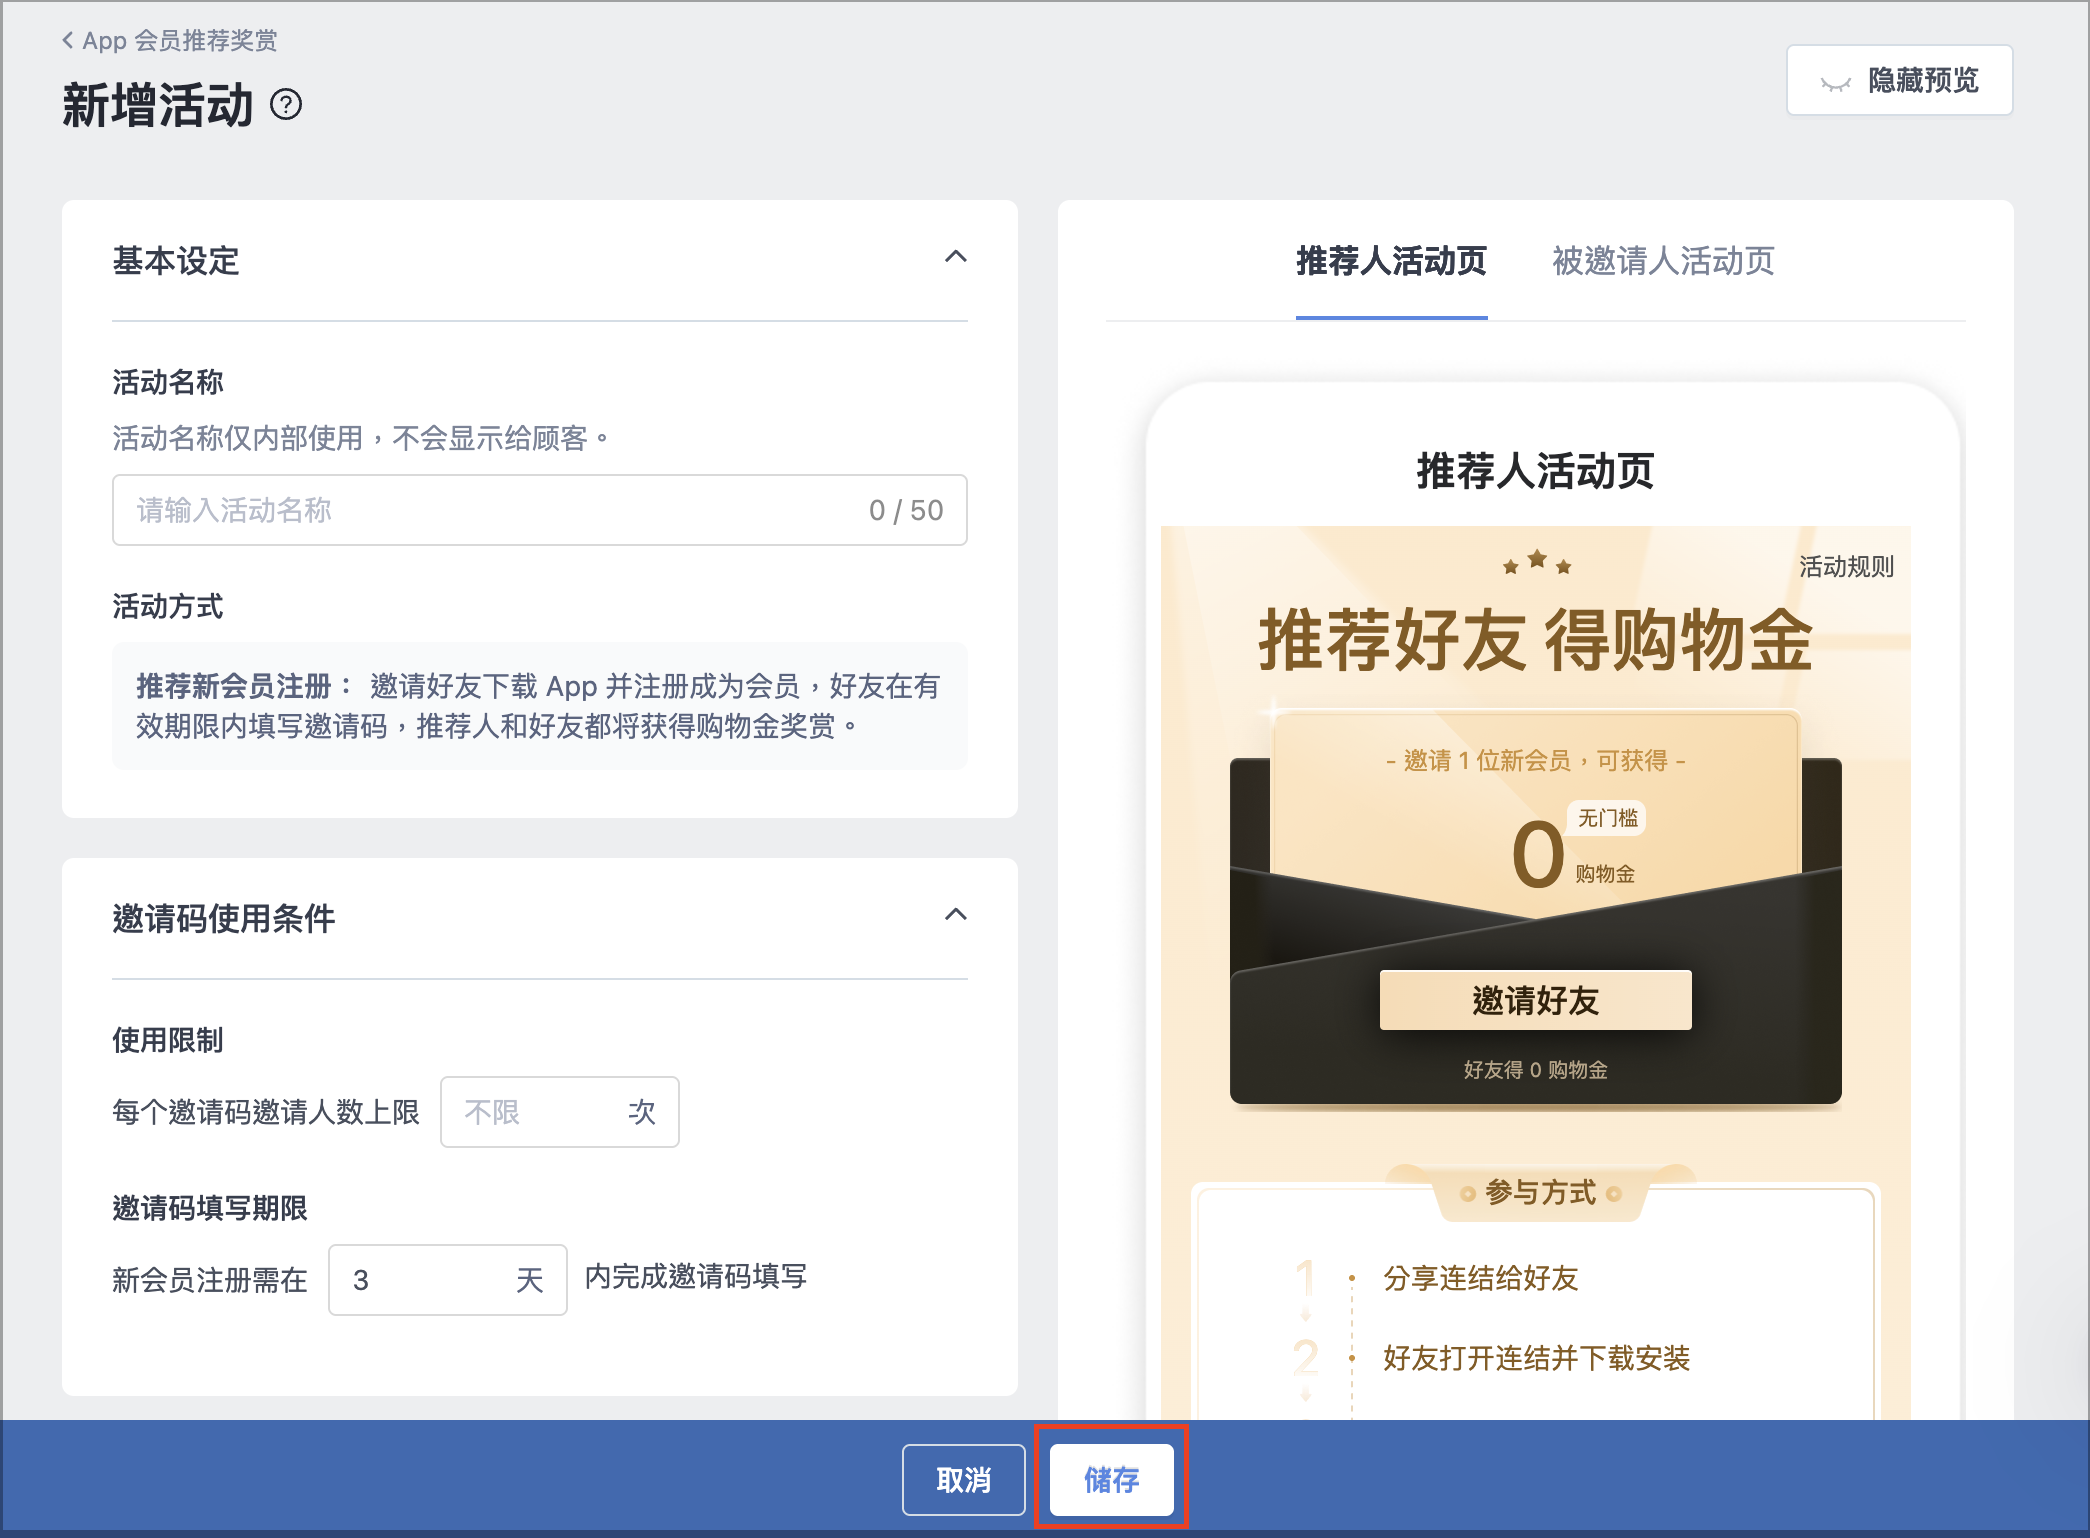This screenshot has width=2090, height=1538.
Task: Collapse the 基本设定 section
Action: (x=956, y=257)
